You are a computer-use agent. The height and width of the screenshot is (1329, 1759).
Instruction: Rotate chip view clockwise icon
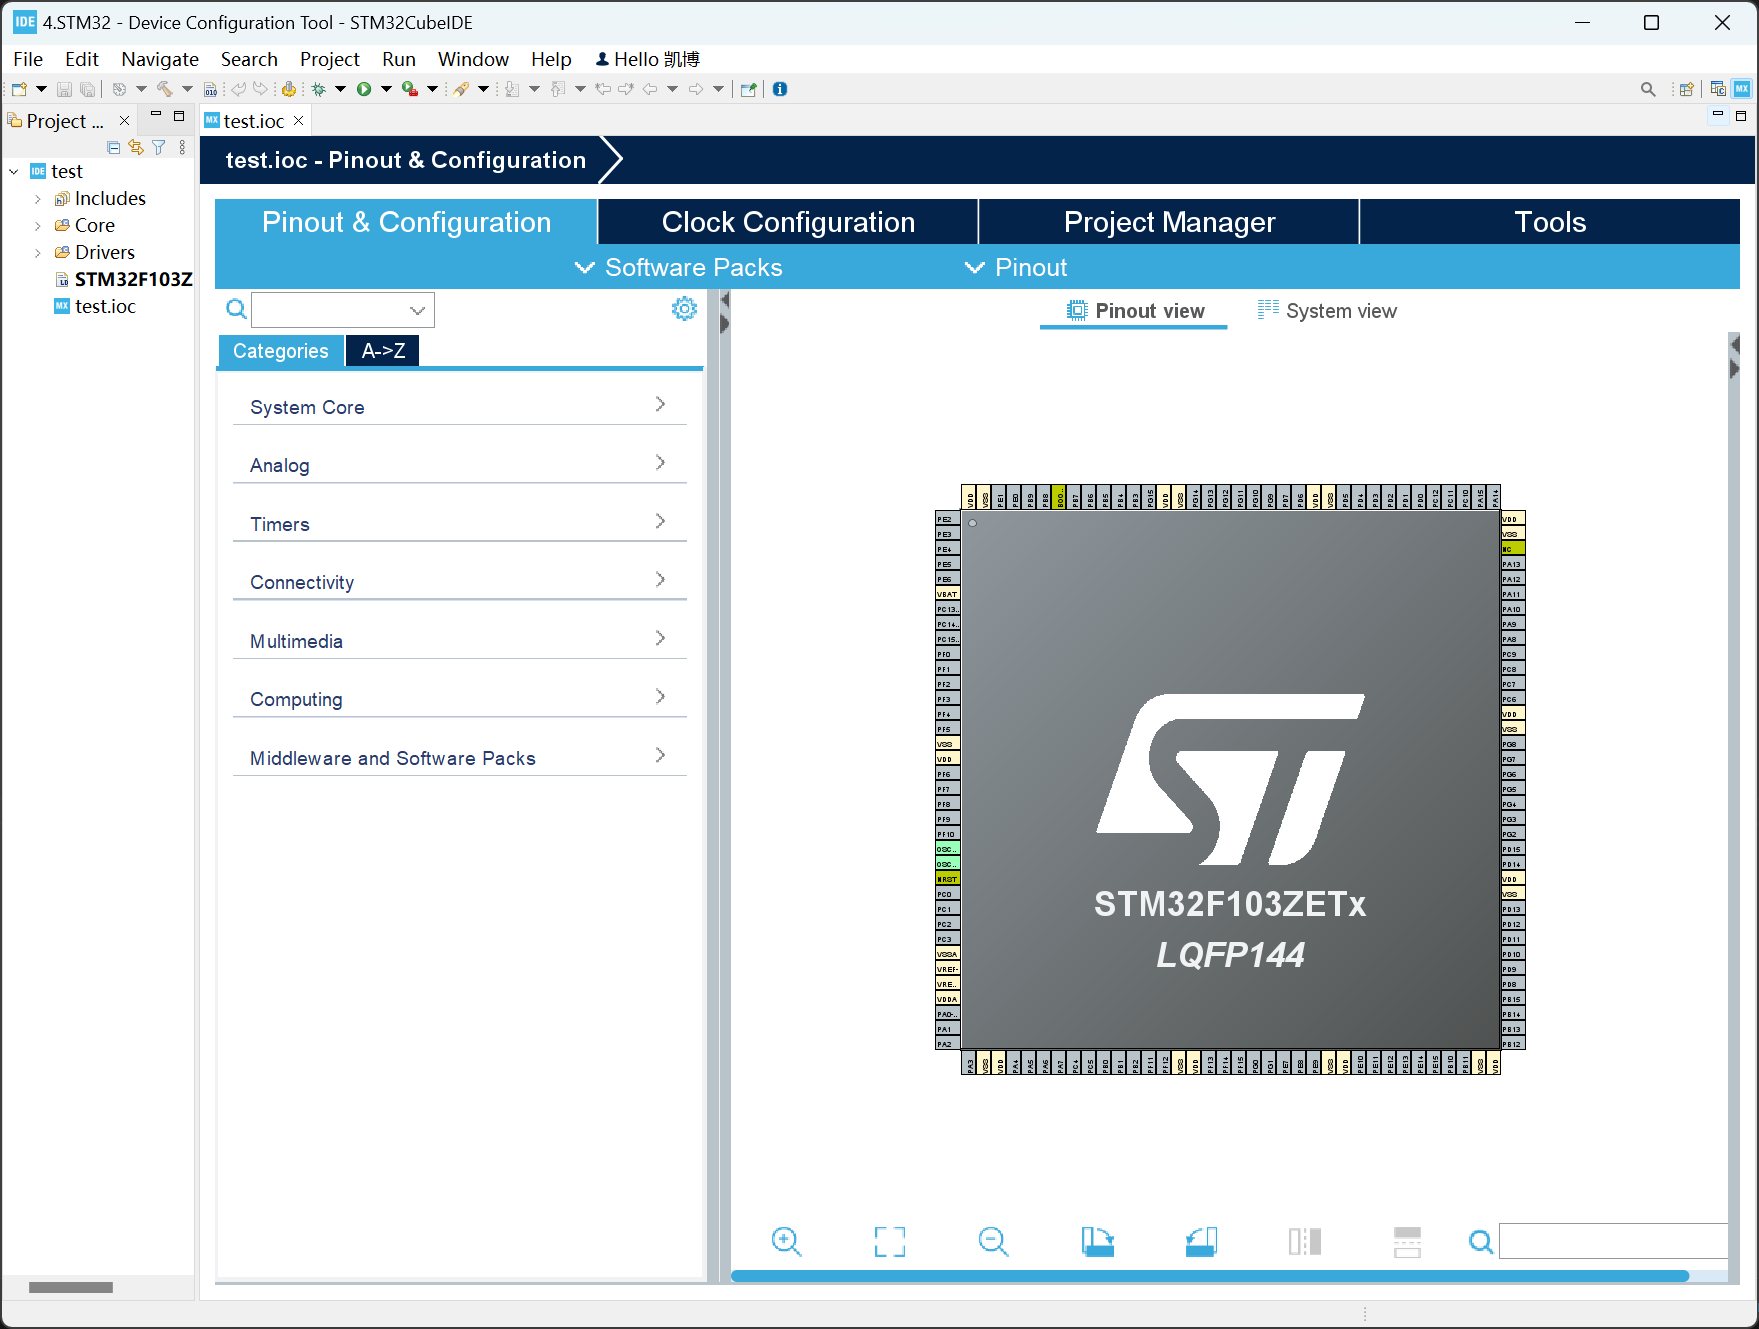1098,1242
